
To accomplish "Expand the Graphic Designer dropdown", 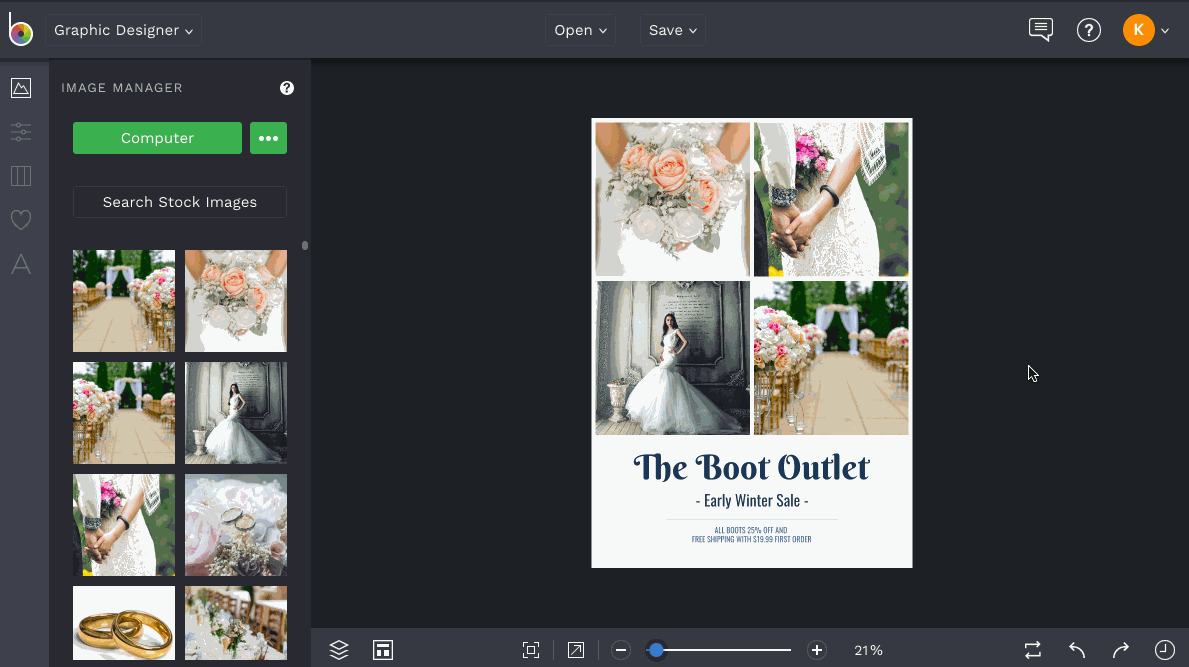I will [124, 30].
